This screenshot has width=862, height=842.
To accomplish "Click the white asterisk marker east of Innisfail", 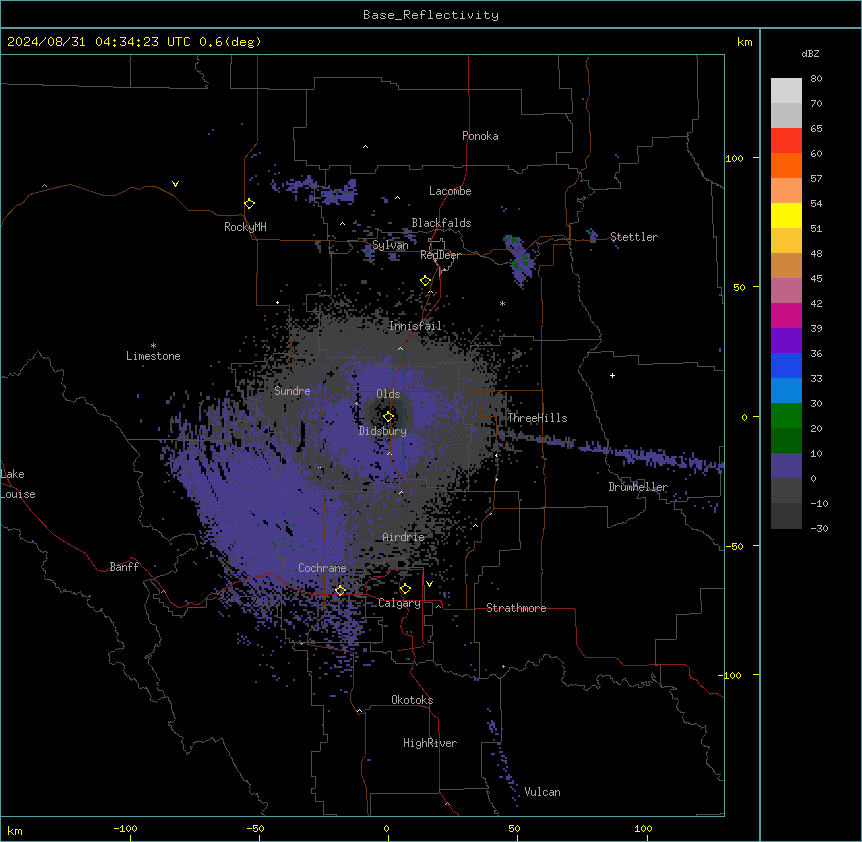I will (x=502, y=303).
